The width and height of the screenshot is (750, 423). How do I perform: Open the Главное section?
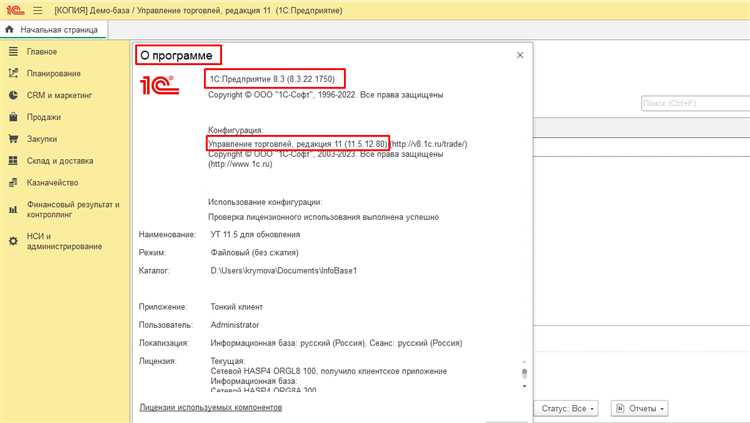point(42,52)
